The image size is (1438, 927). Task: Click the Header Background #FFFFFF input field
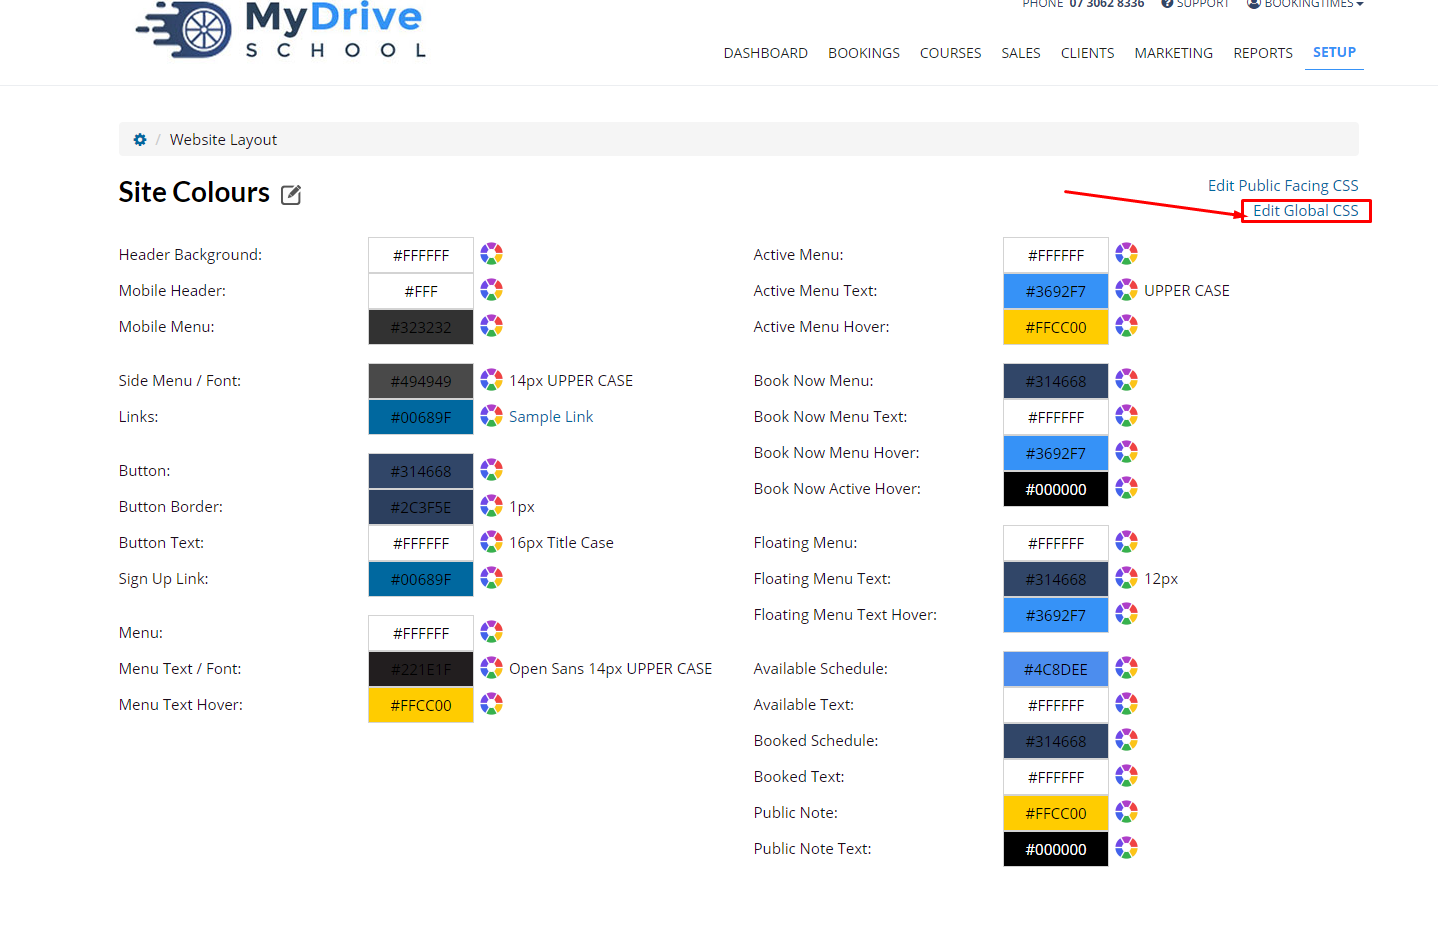pyautogui.click(x=421, y=255)
